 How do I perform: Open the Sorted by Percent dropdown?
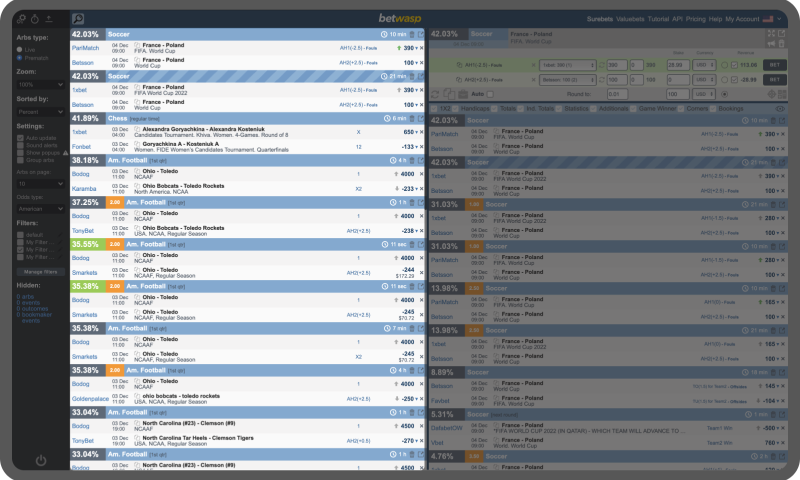(x=41, y=112)
